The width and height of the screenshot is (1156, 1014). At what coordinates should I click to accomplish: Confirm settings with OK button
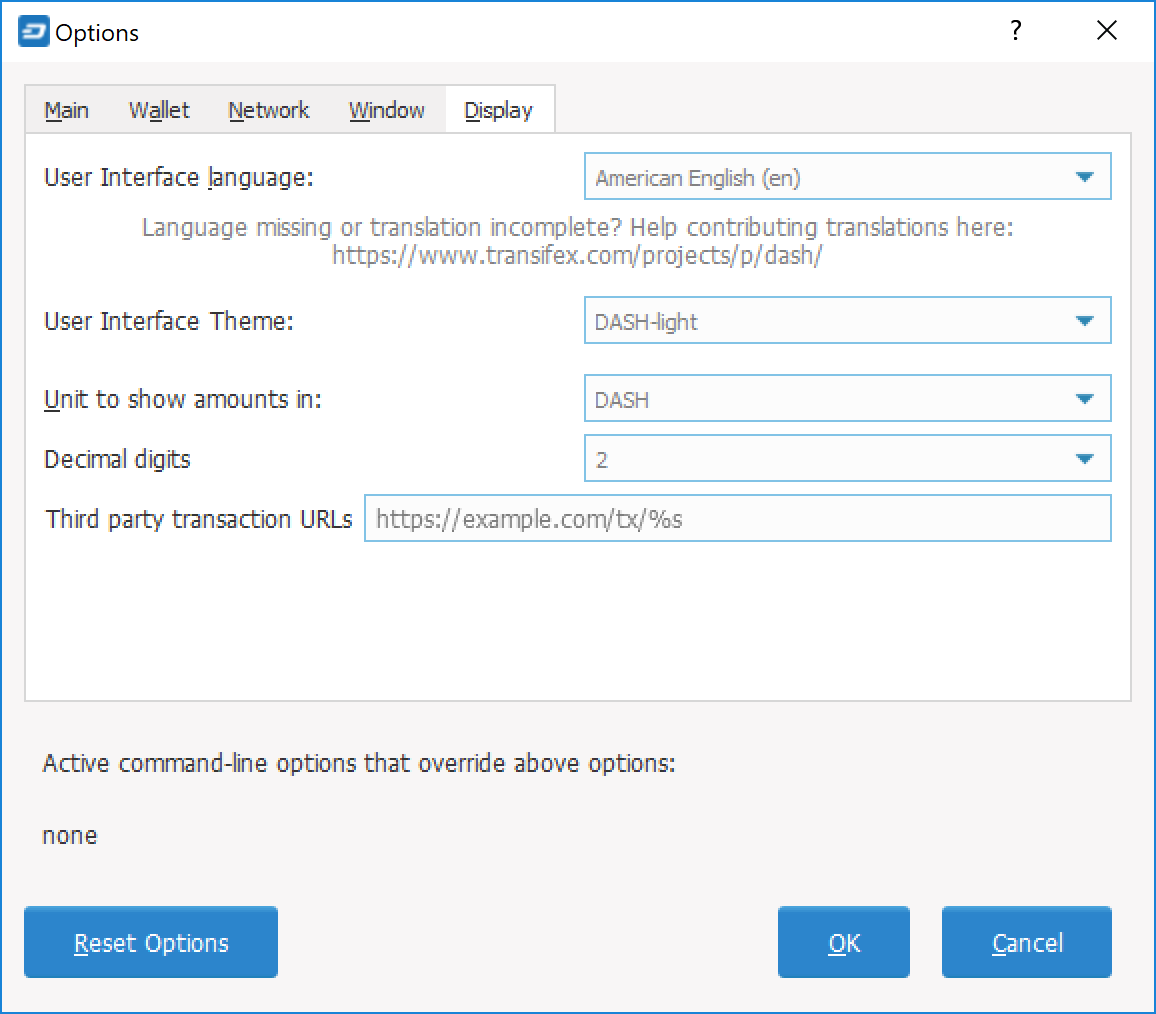844,942
